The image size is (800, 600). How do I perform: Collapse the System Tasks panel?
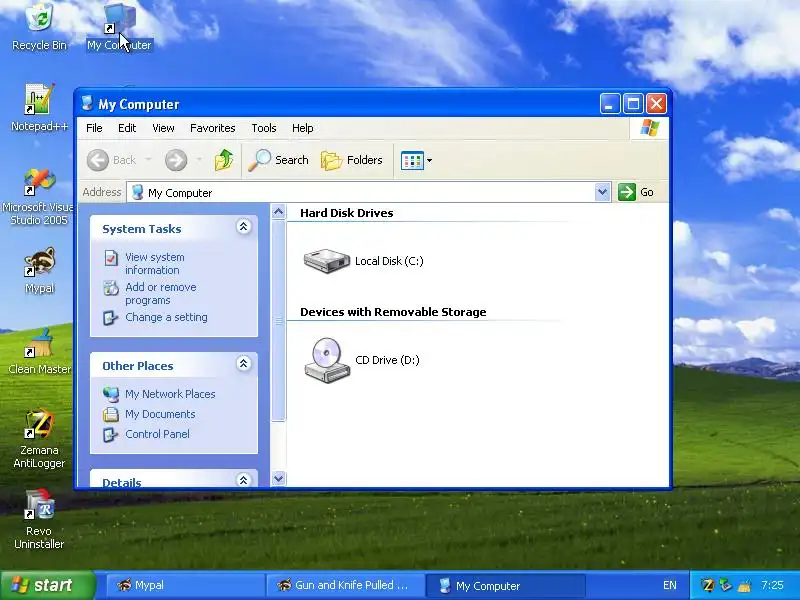[x=243, y=227]
